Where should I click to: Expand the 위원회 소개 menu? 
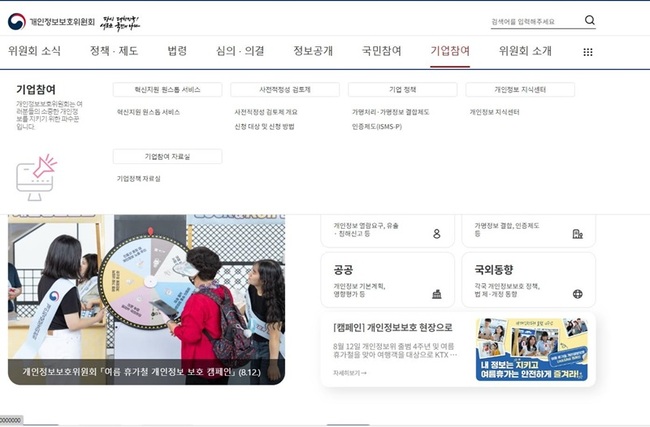click(525, 51)
